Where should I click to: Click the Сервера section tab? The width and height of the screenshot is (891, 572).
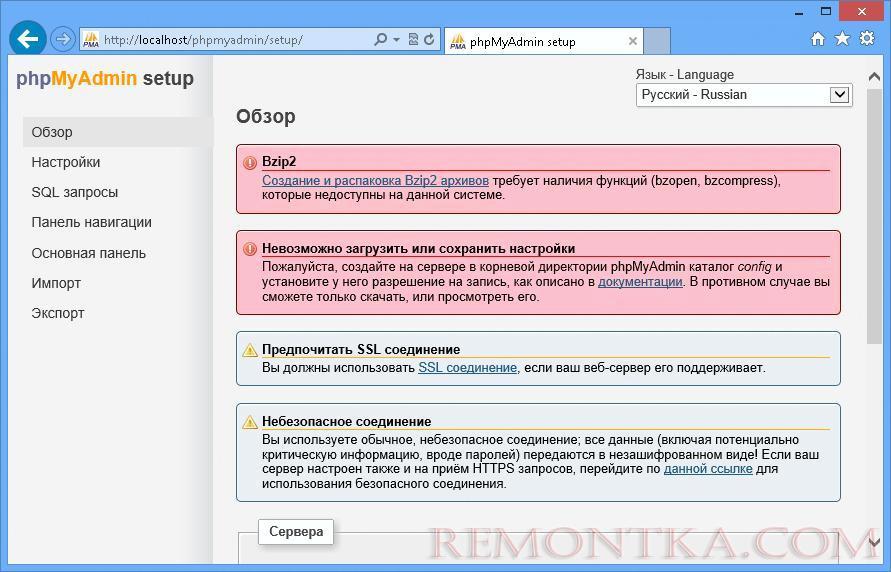coord(296,532)
